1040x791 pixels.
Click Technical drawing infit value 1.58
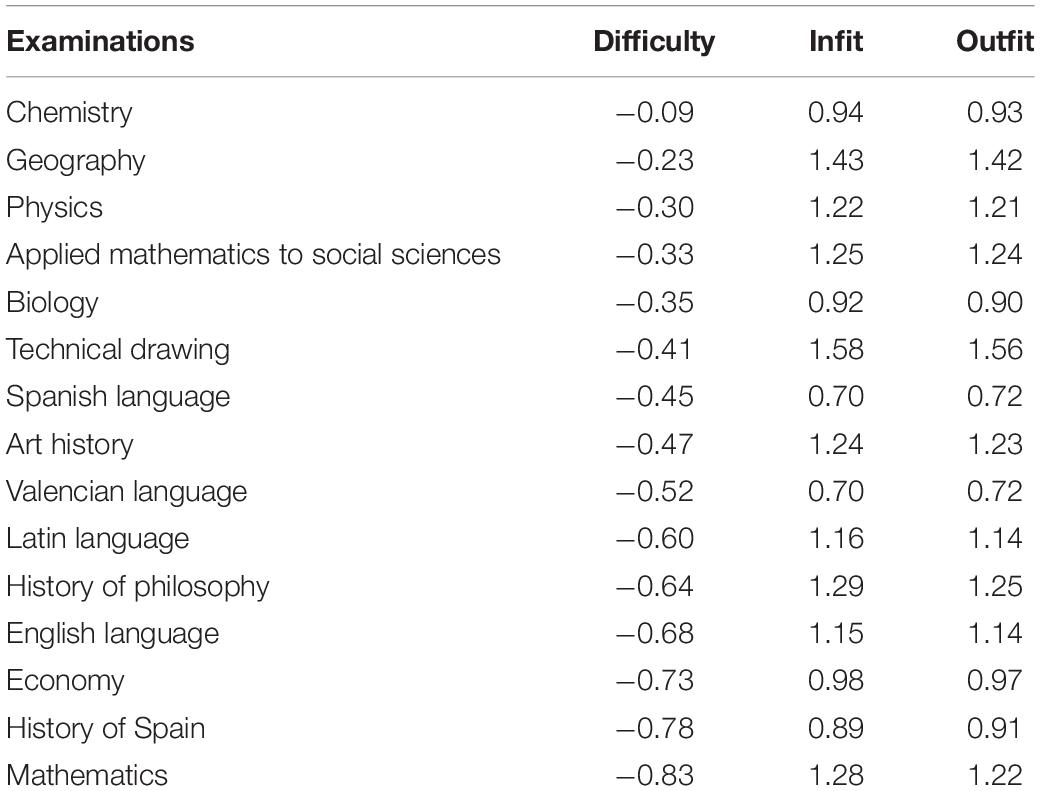836,349
